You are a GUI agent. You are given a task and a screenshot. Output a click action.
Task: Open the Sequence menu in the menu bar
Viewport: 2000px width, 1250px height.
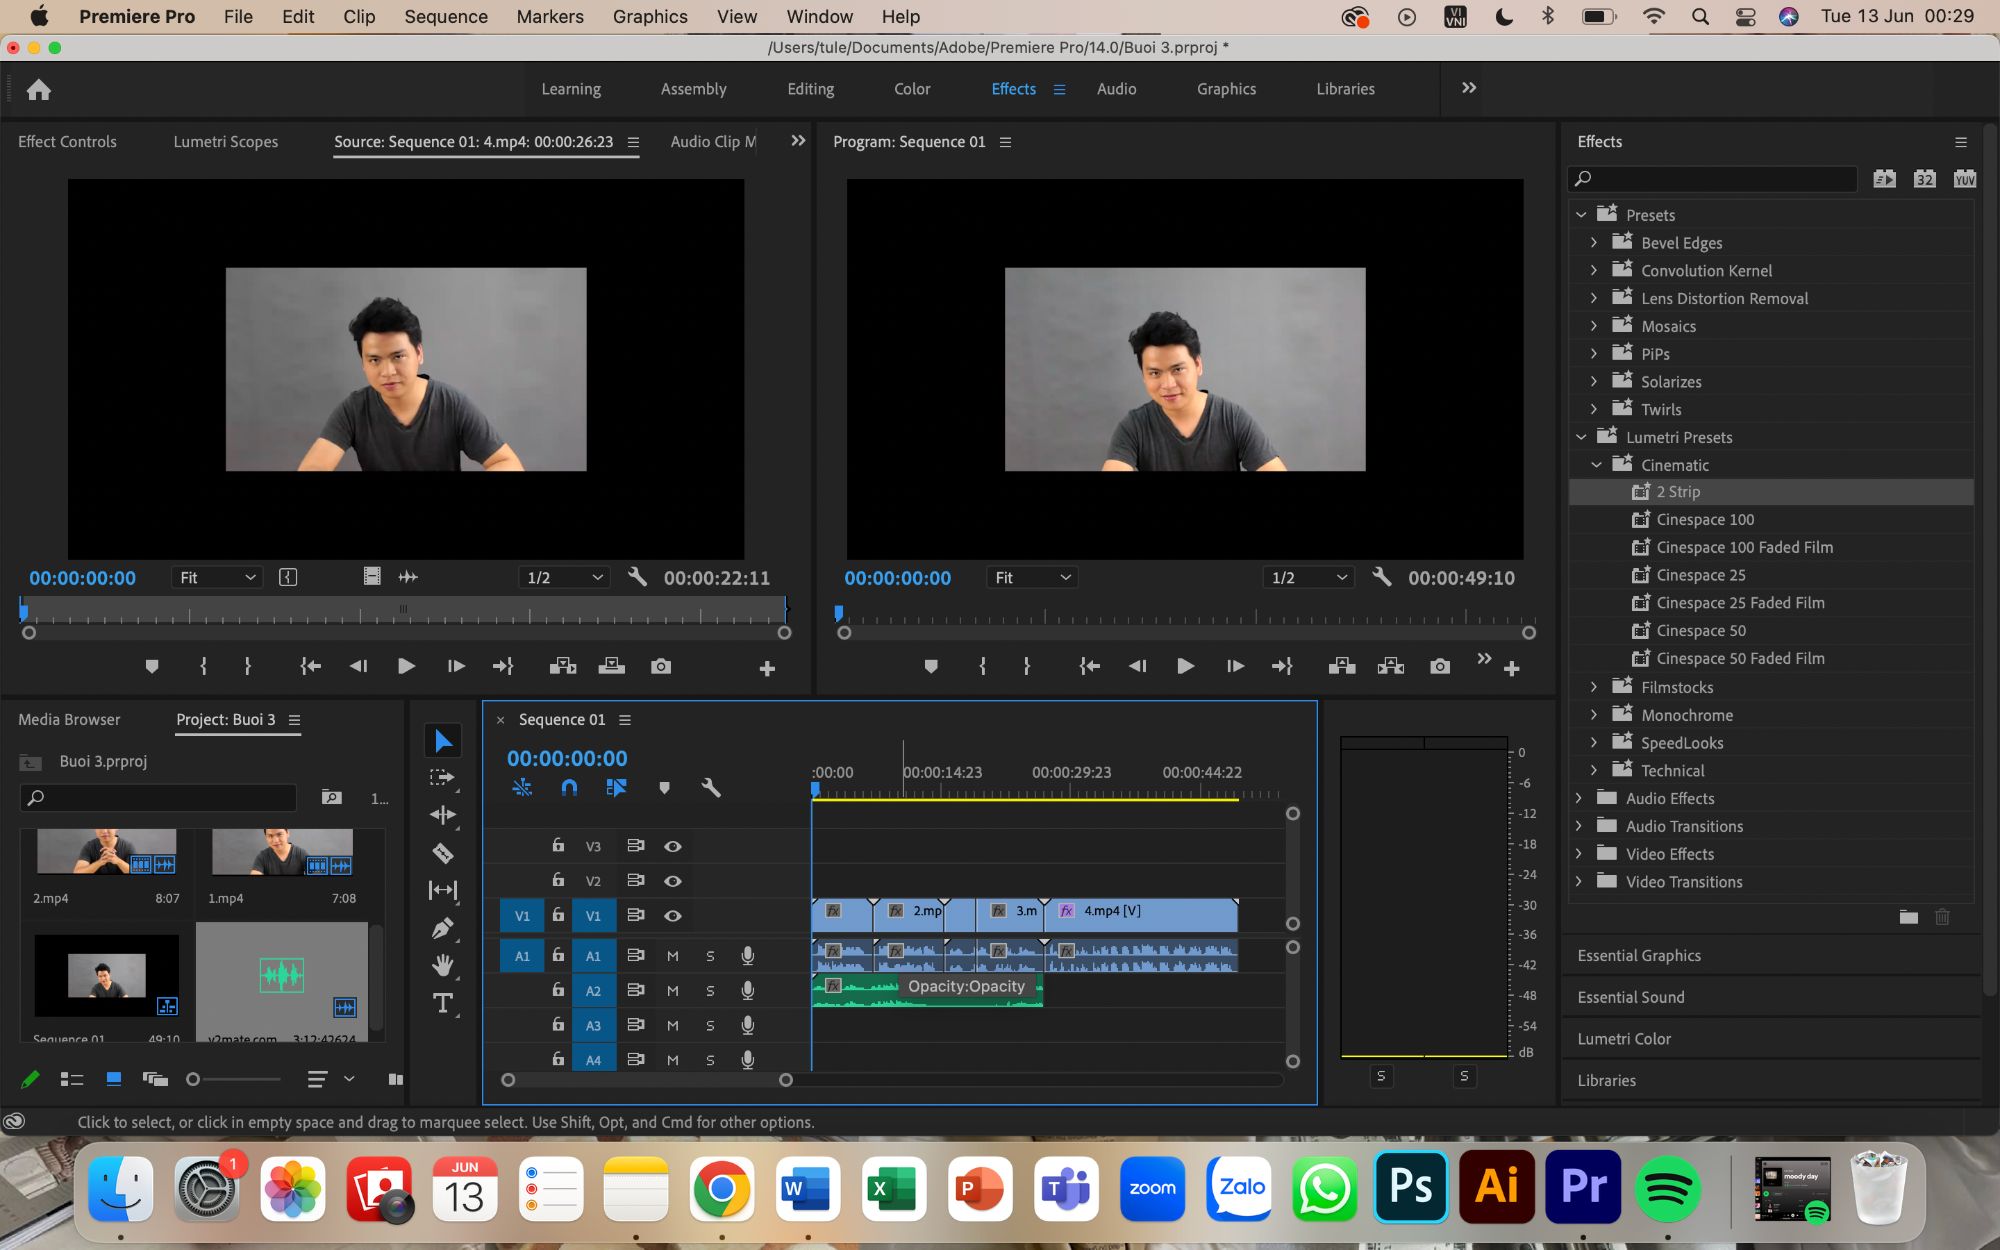(445, 17)
